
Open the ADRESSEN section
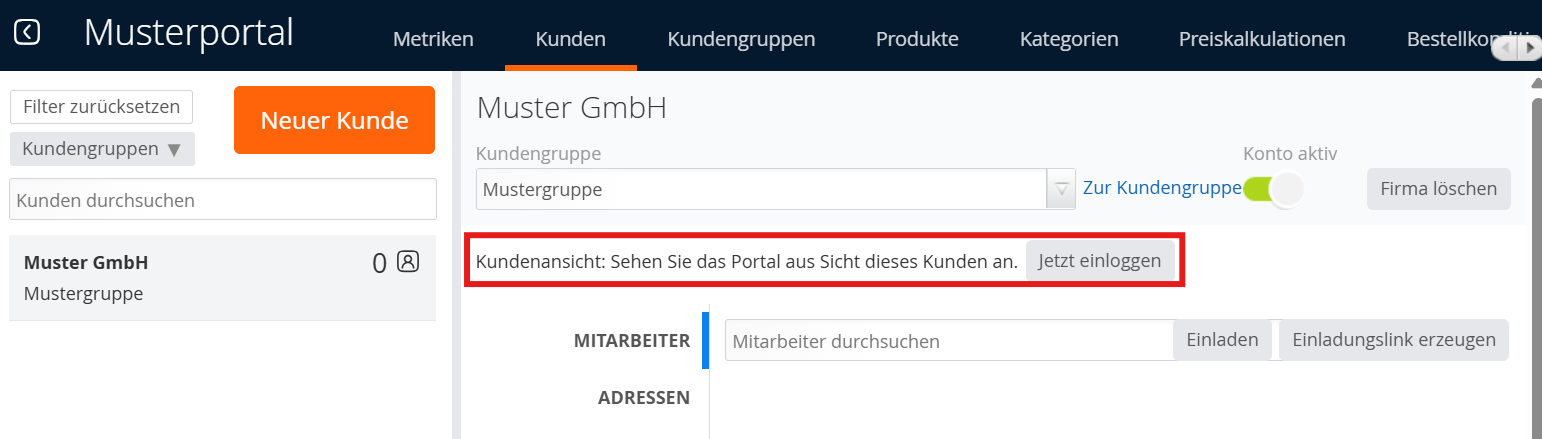(x=643, y=397)
